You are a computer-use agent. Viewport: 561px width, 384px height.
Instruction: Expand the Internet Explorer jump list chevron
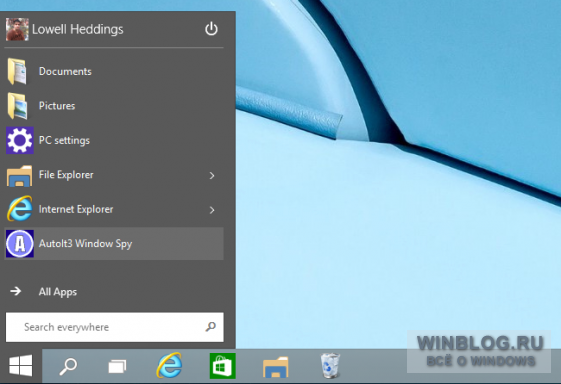pos(212,210)
